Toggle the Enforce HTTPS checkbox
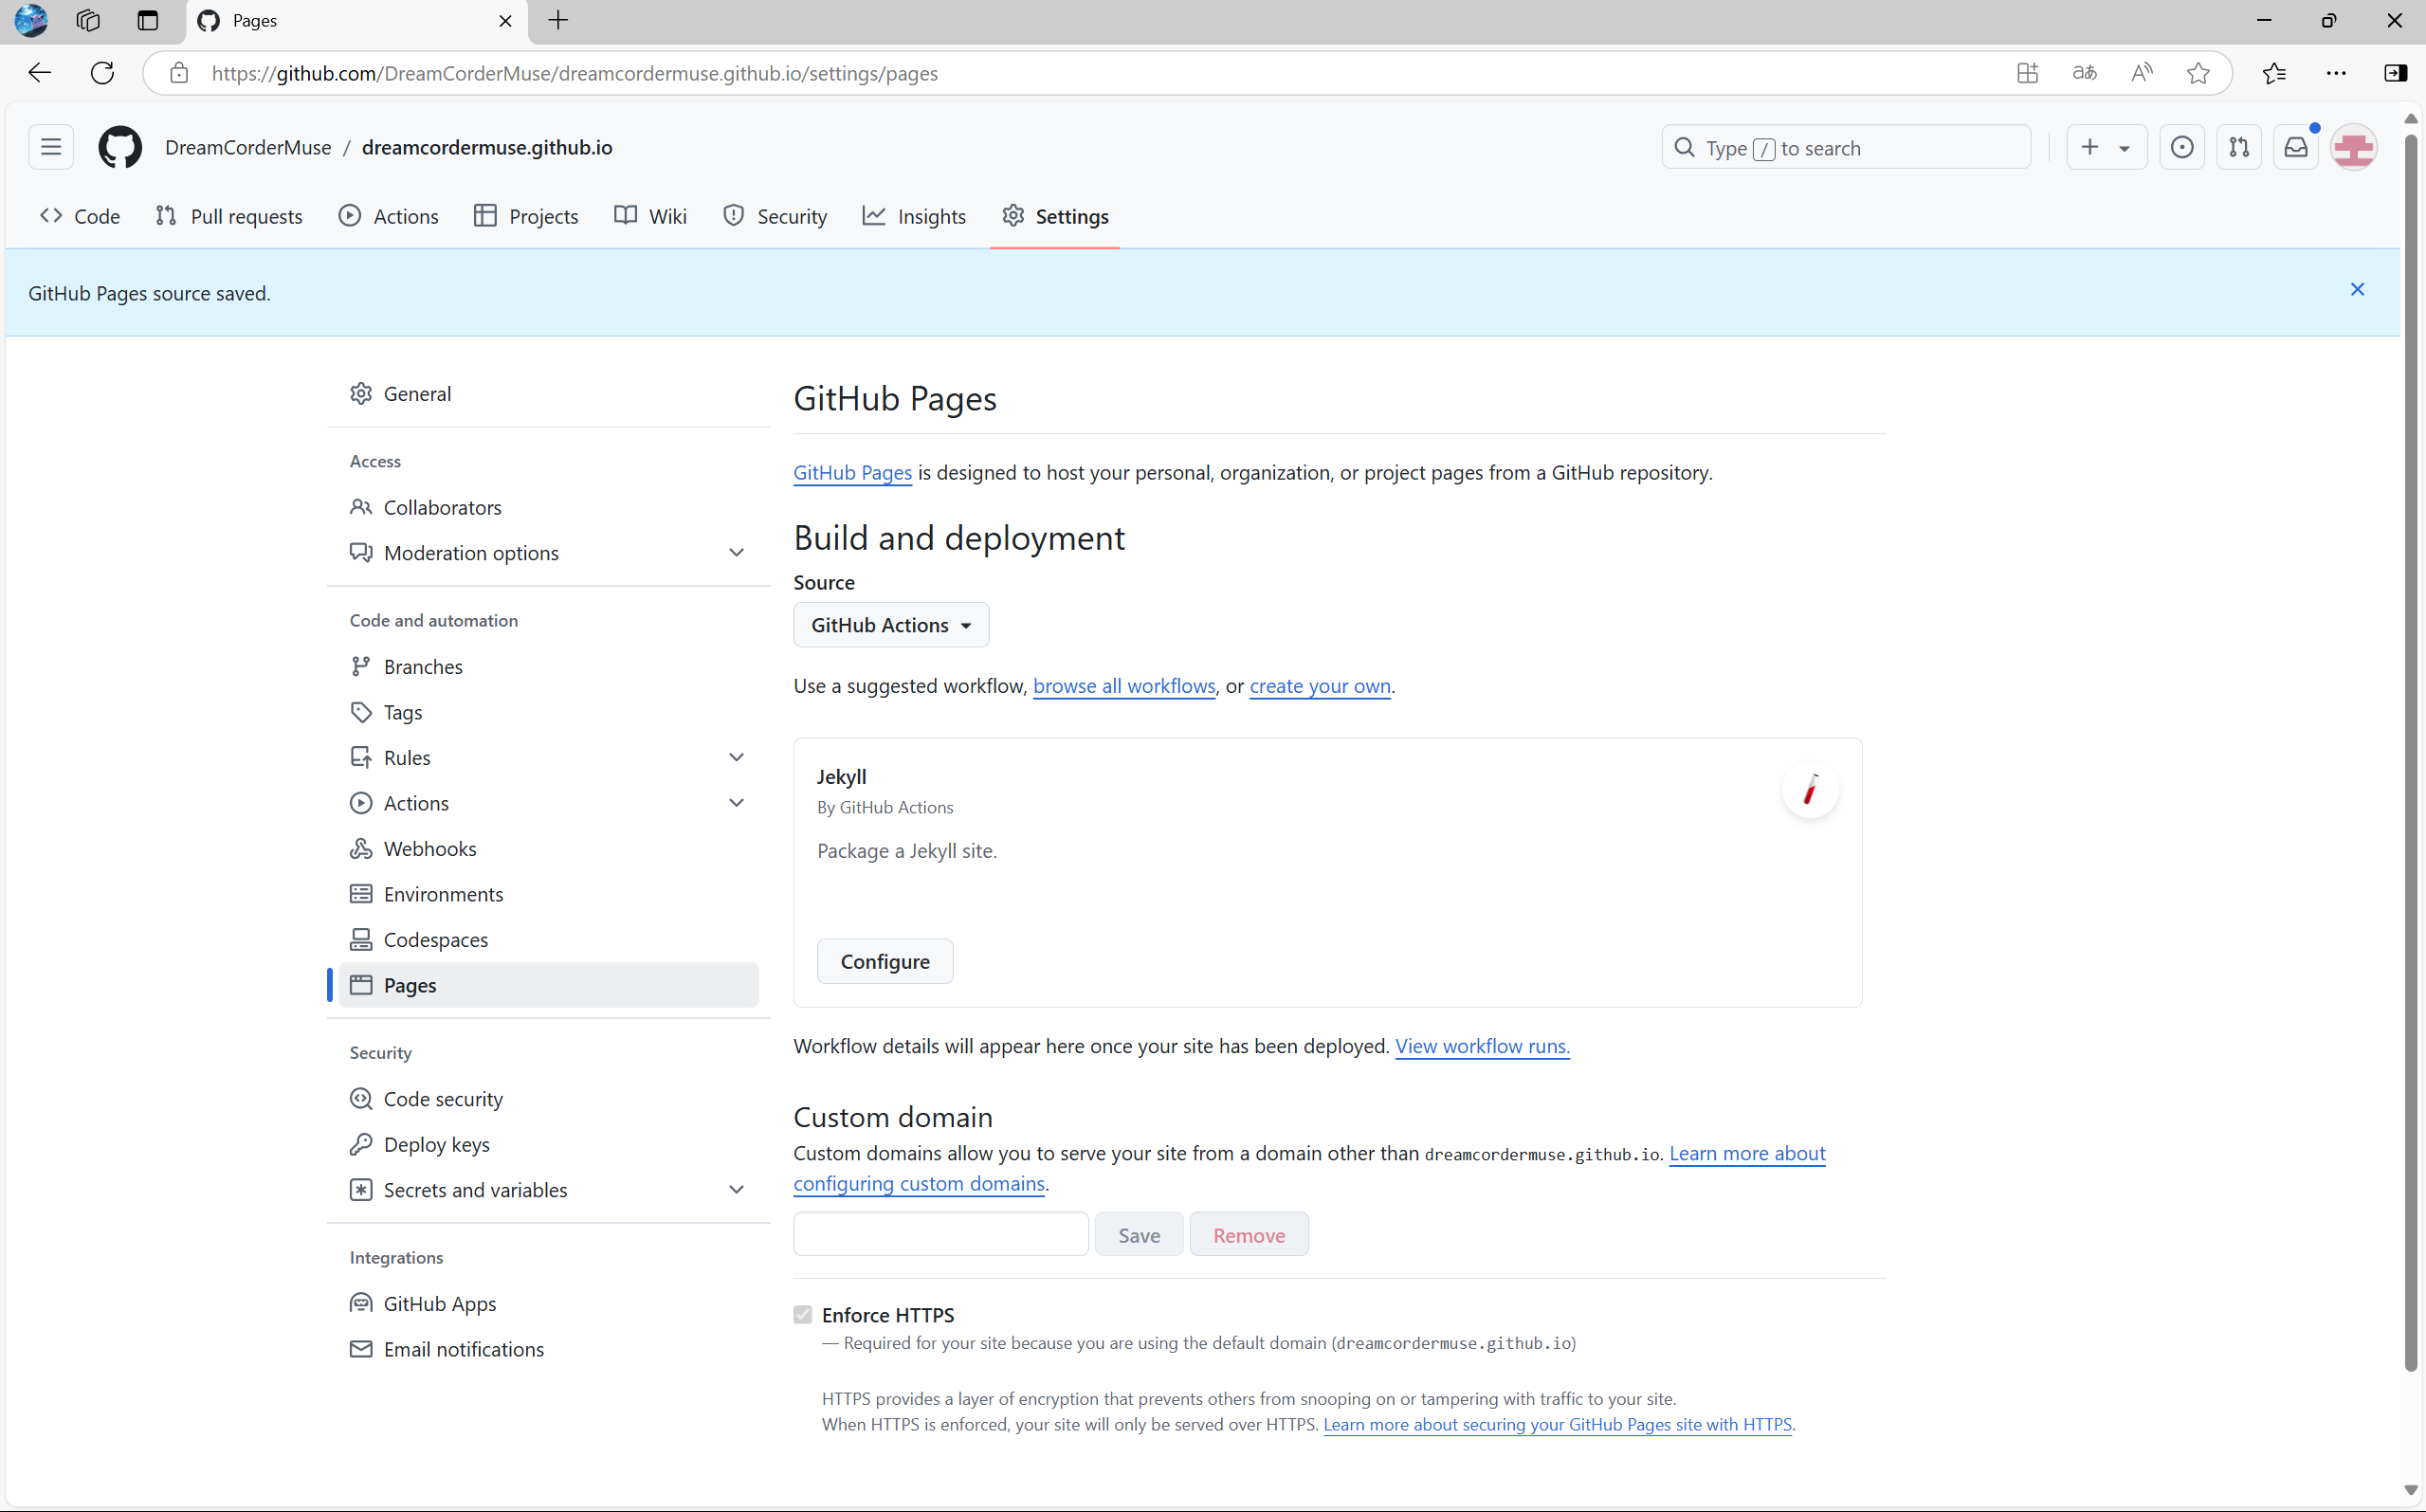Image resolution: width=2426 pixels, height=1512 pixels. (803, 1314)
